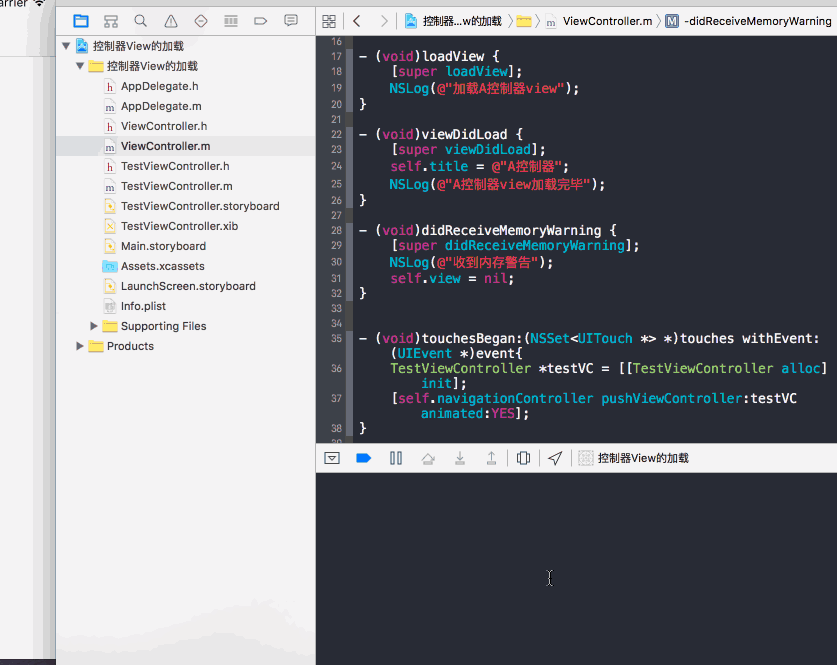The image size is (837, 665).
Task: Select AppDelegate.m in navigator
Action: (x=161, y=106)
